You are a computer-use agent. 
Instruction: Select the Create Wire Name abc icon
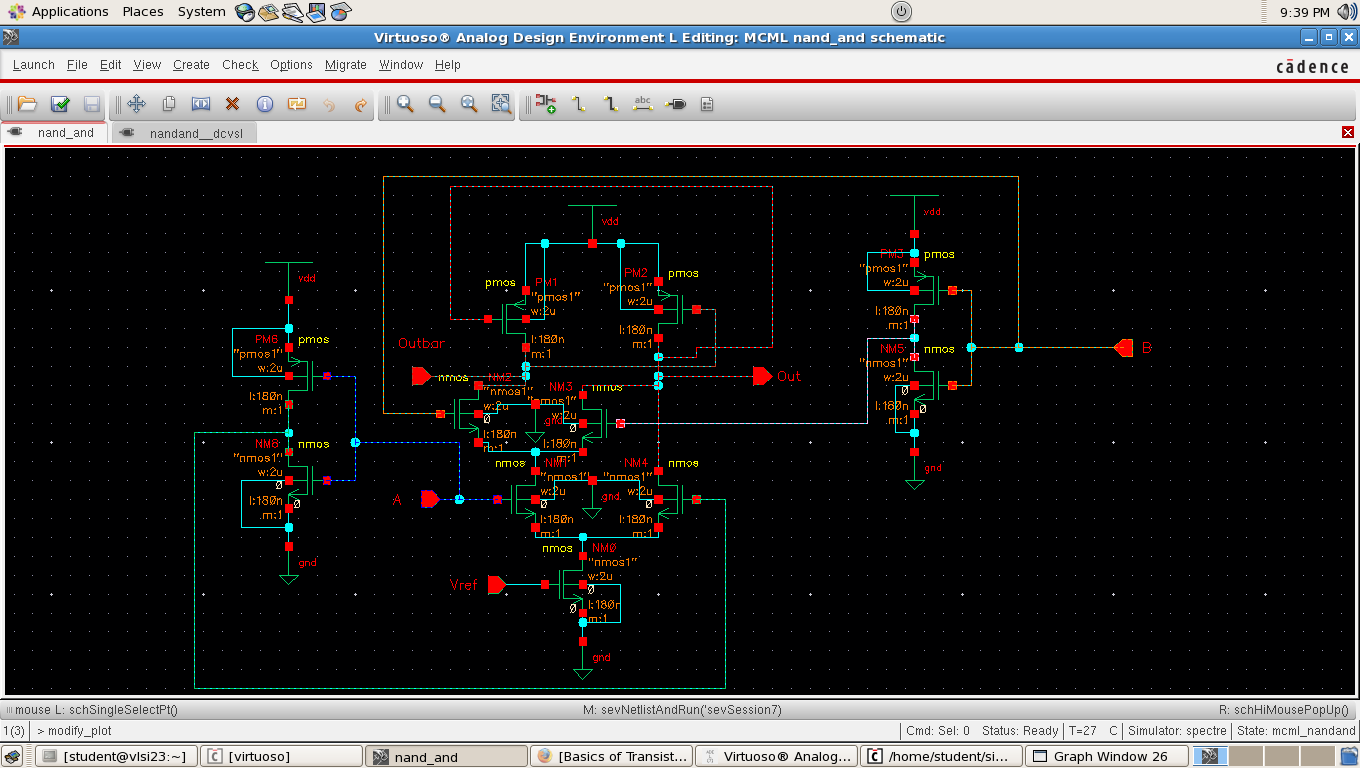click(x=643, y=104)
